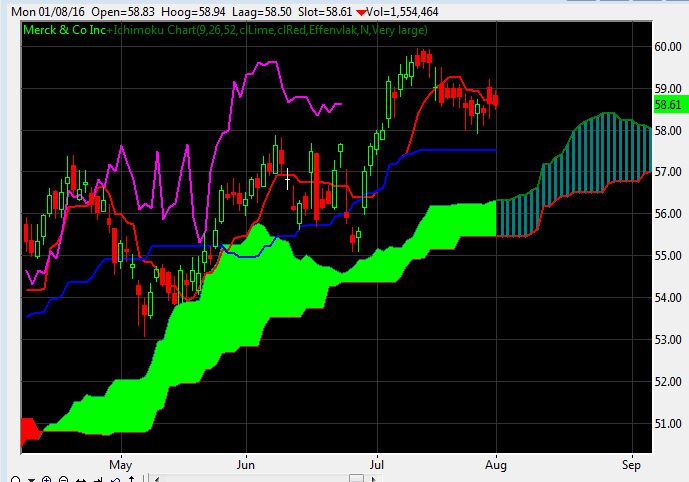Click the 53.00 price axis label
Viewport: 689px width, 482px height.
(668, 340)
